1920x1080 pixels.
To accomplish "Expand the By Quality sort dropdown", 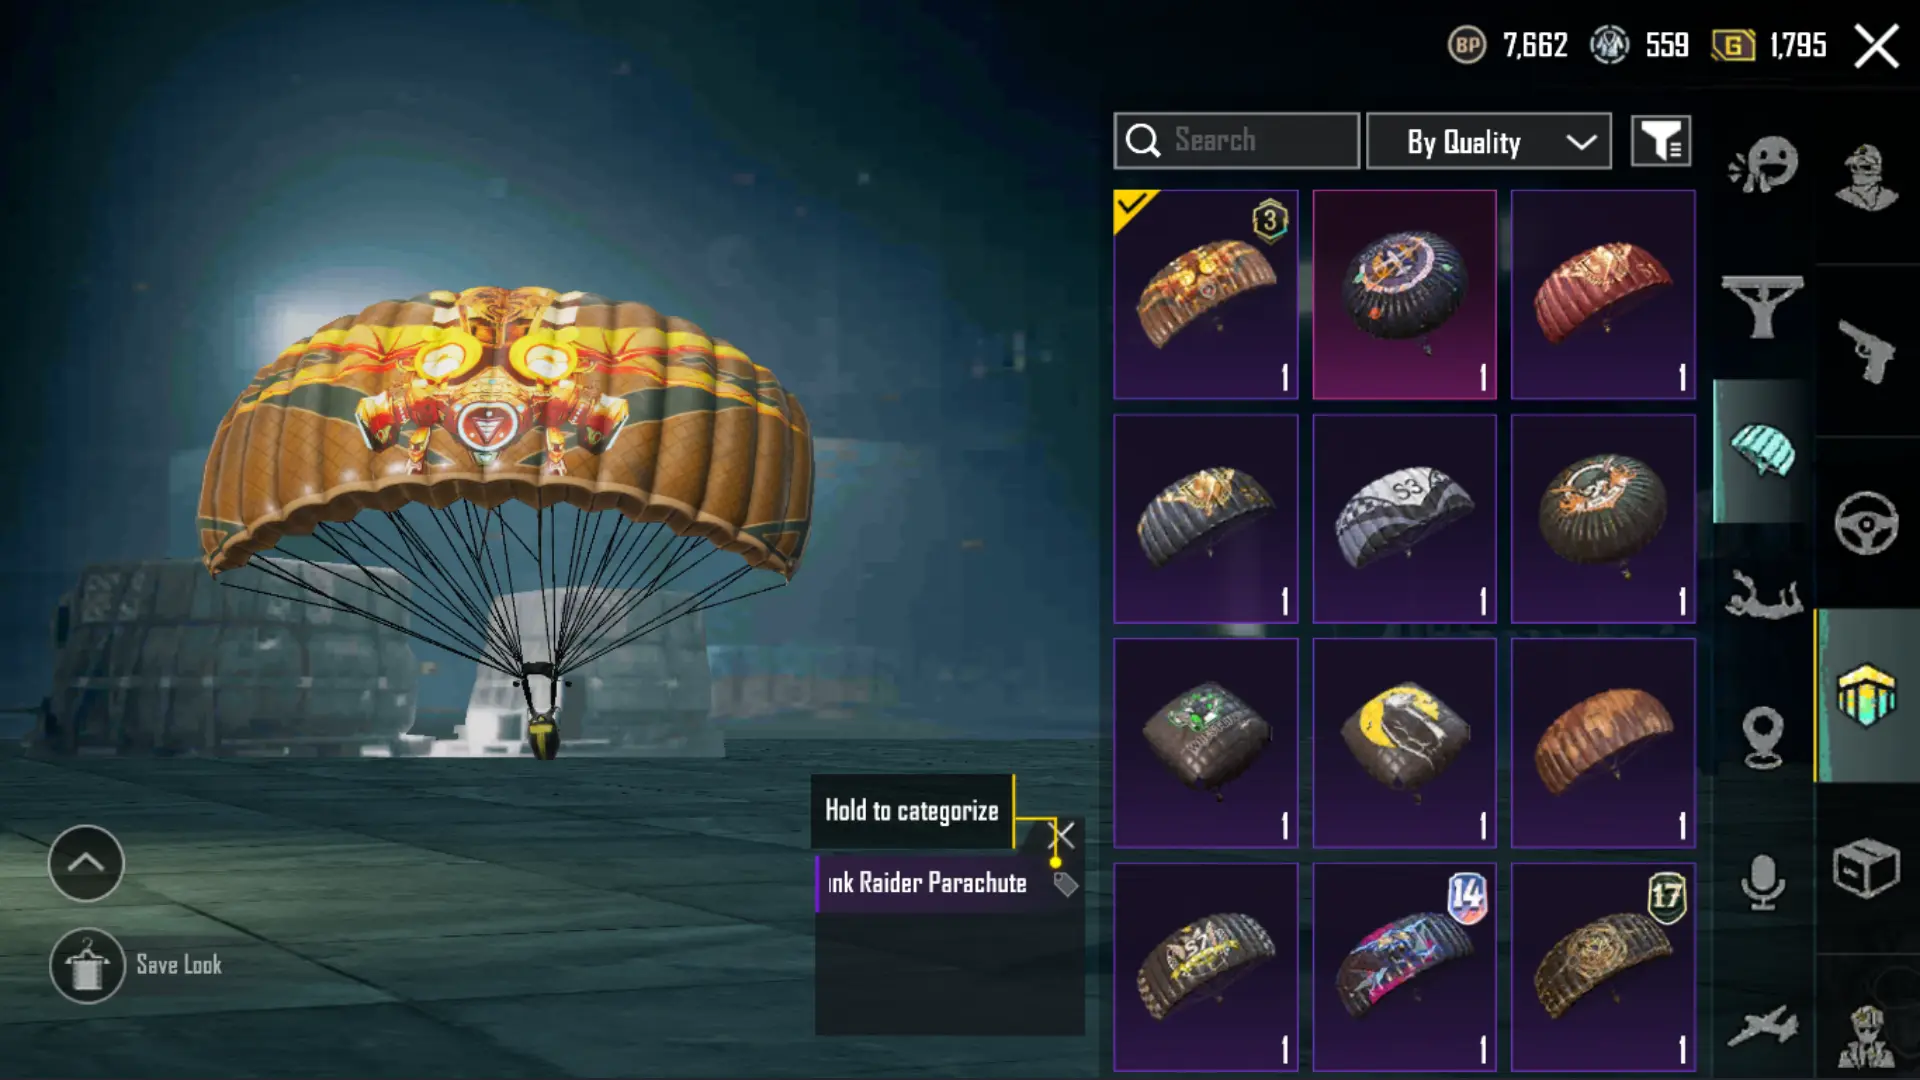I will [x=1489, y=141].
